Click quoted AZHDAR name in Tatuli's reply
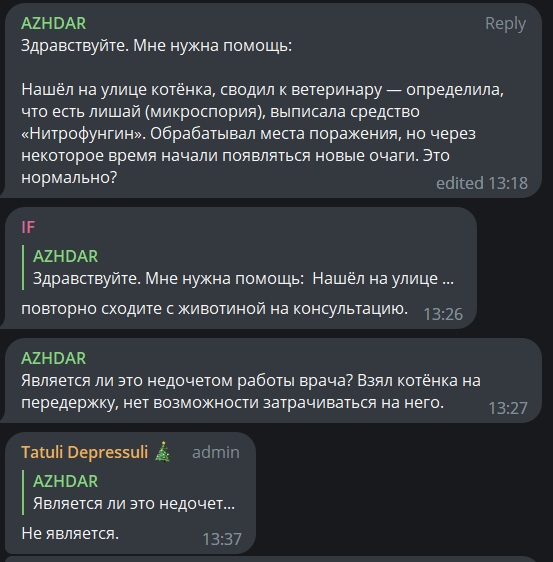 click(x=65, y=481)
